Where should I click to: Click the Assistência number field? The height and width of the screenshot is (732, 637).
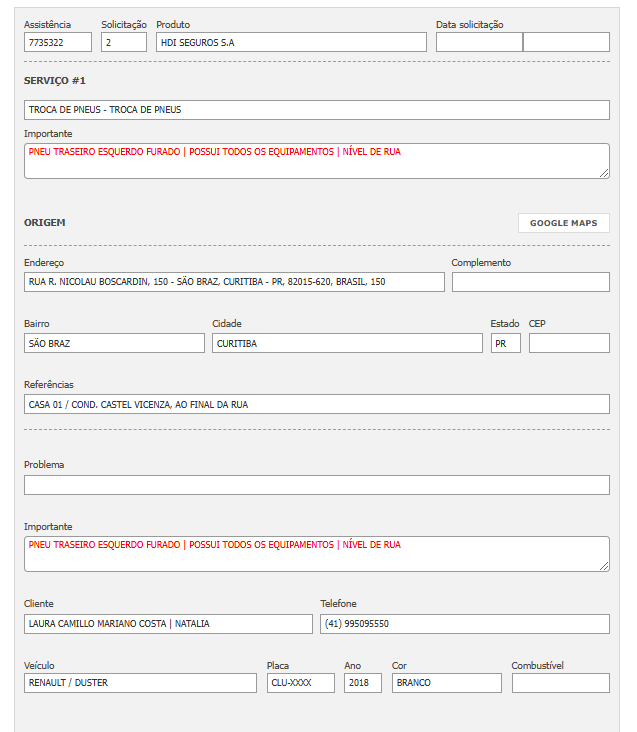[x=58, y=42]
